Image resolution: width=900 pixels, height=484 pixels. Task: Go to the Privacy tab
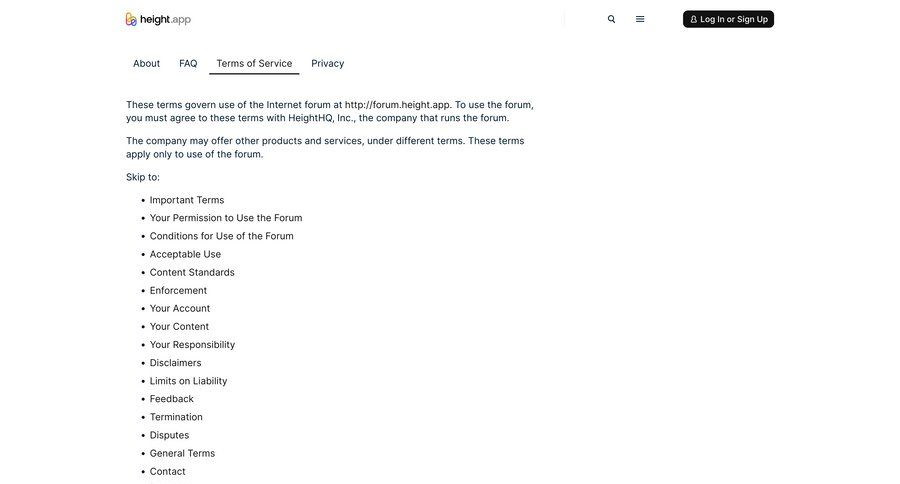click(327, 63)
